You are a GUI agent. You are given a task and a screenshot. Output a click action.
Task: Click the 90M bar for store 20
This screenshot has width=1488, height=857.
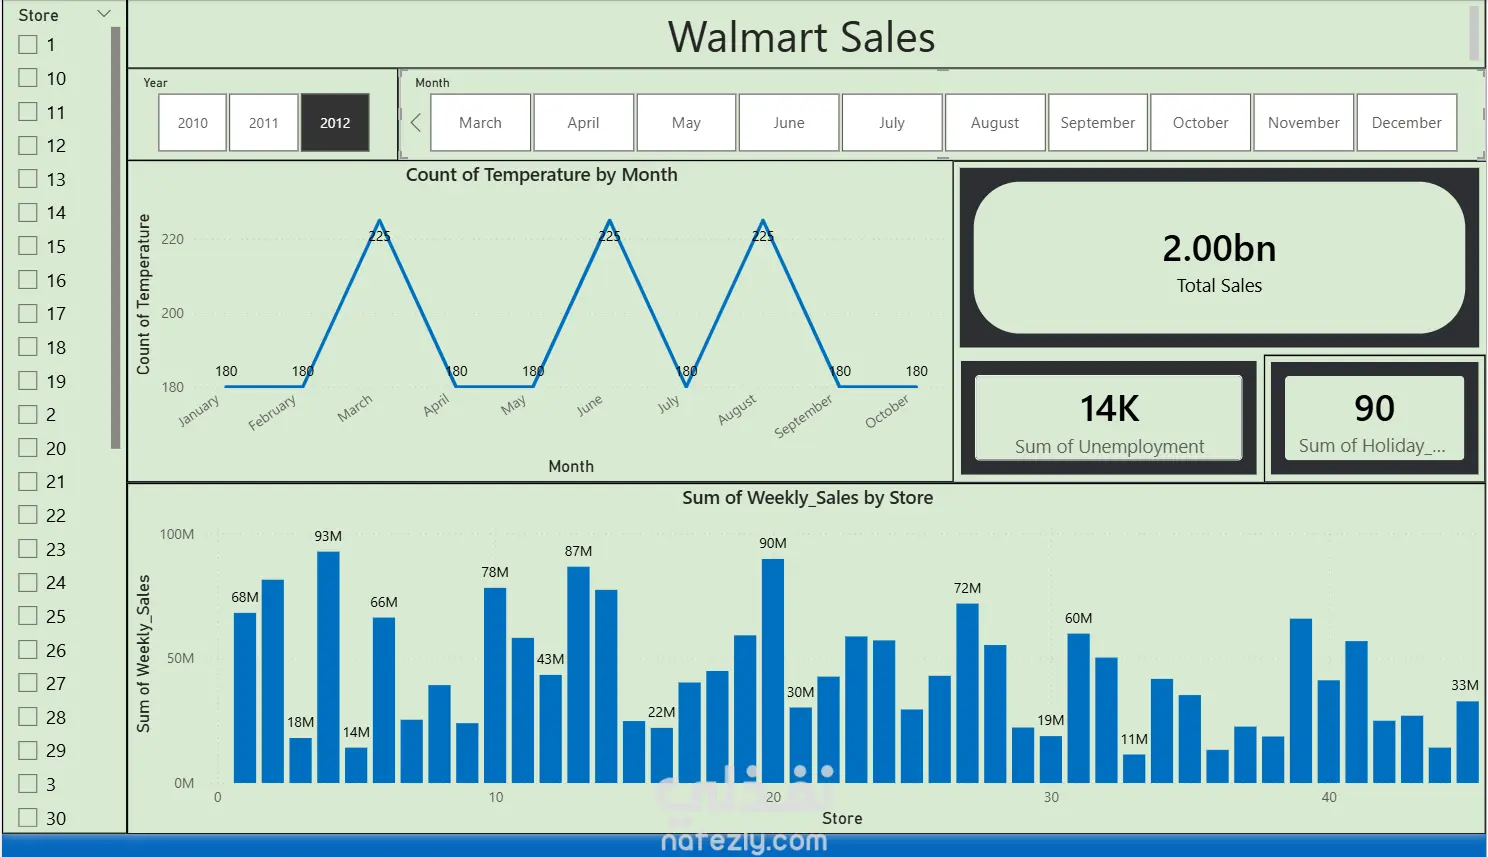point(773,671)
